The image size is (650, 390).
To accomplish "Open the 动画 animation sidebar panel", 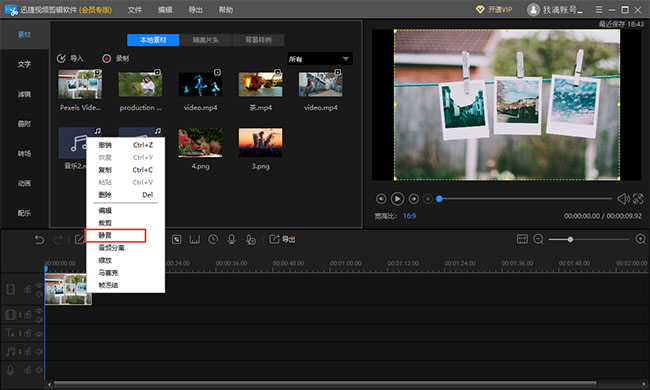I will [x=24, y=183].
